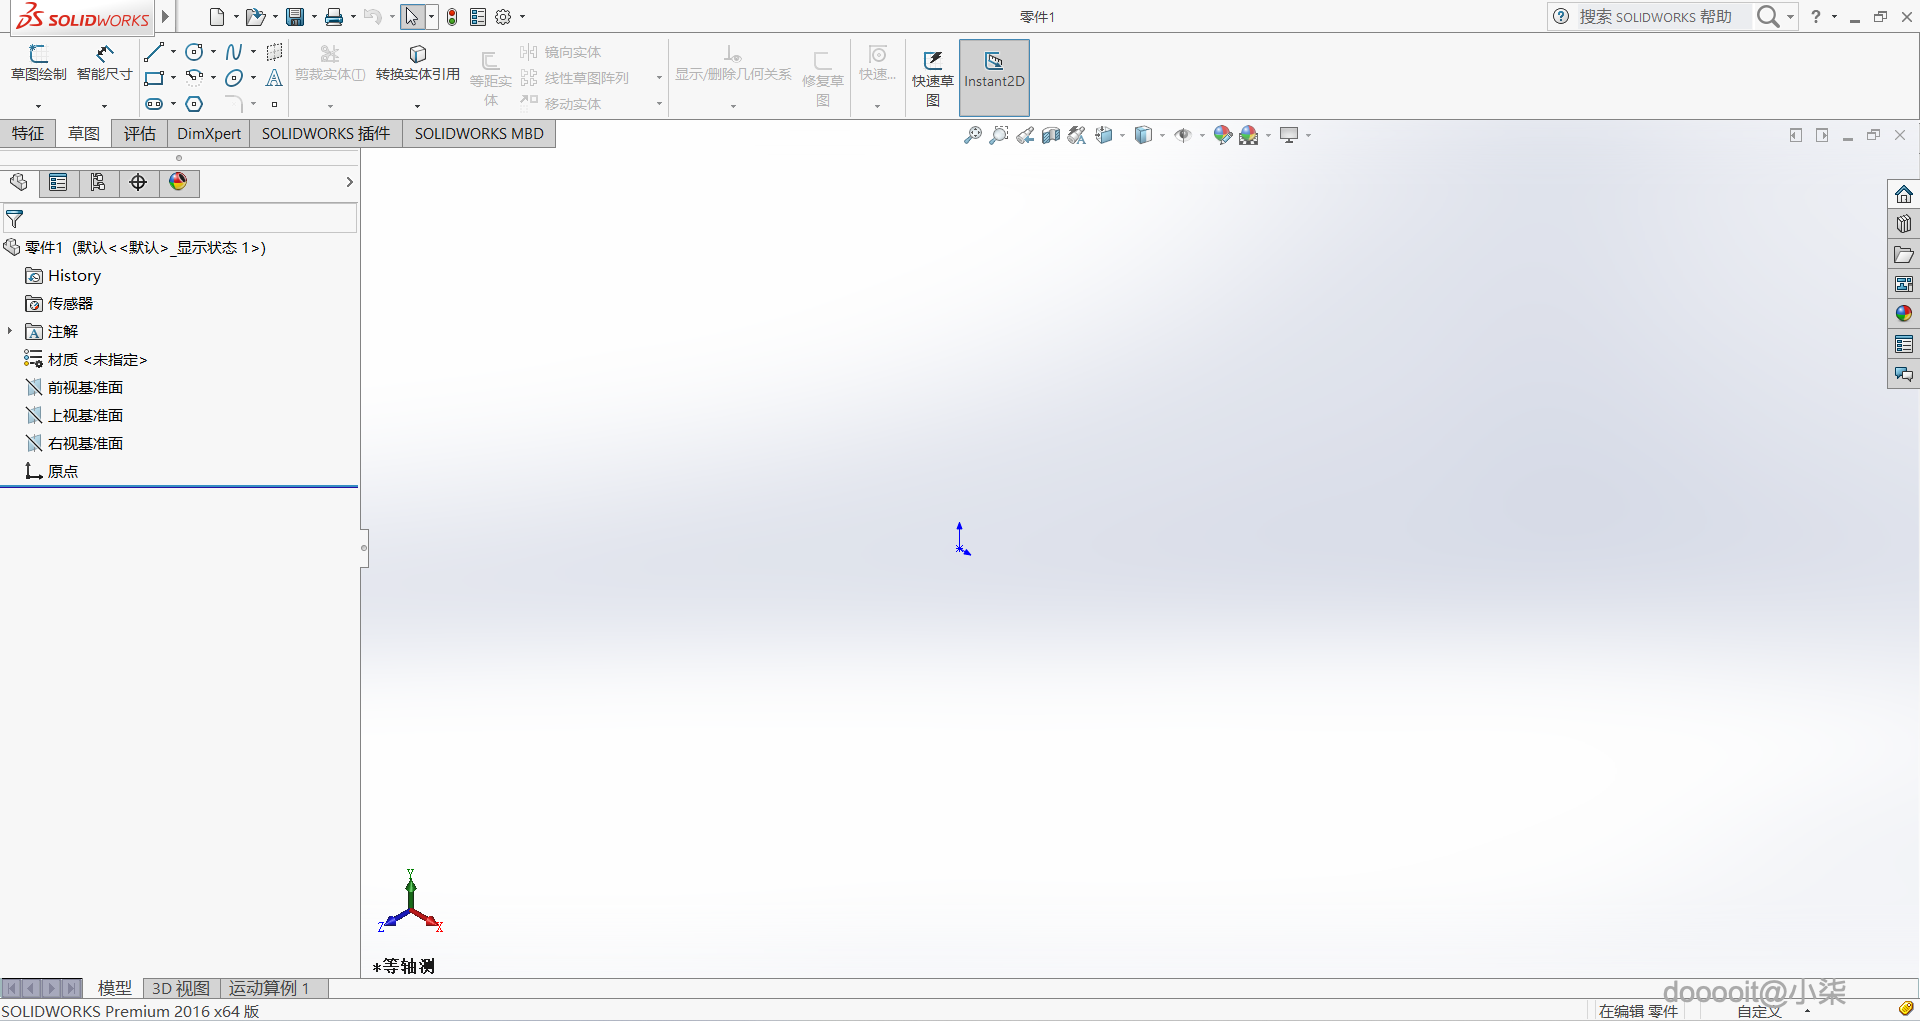1920x1021 pixels.
Task: Select the Ellipse sketch tool
Action: pos(234,78)
